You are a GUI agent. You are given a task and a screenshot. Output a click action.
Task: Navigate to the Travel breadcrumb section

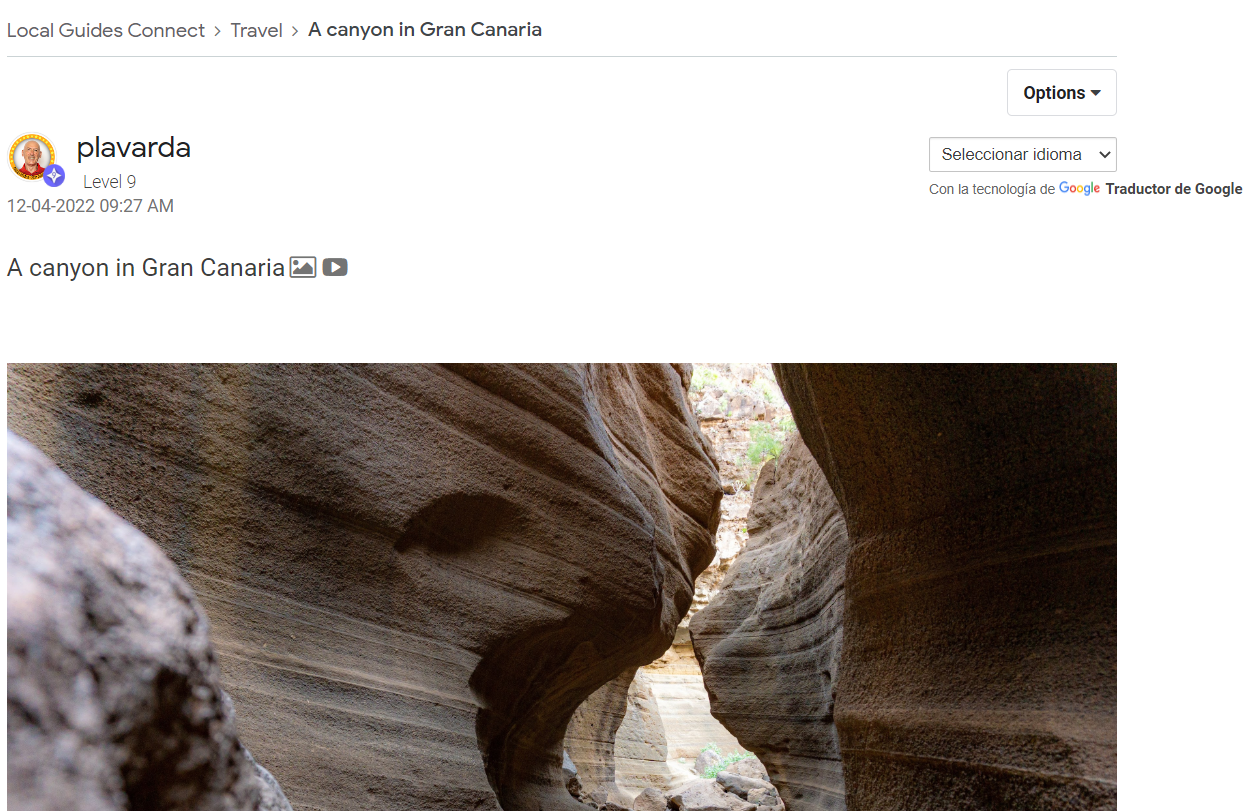pyautogui.click(x=256, y=30)
